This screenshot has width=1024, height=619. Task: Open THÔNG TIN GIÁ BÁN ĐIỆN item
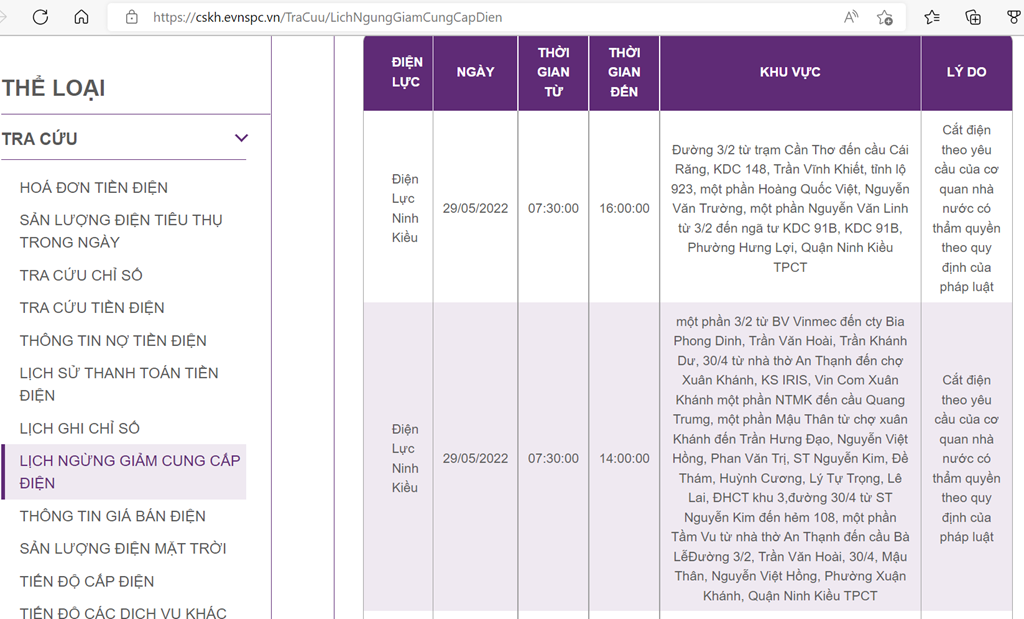(x=112, y=516)
